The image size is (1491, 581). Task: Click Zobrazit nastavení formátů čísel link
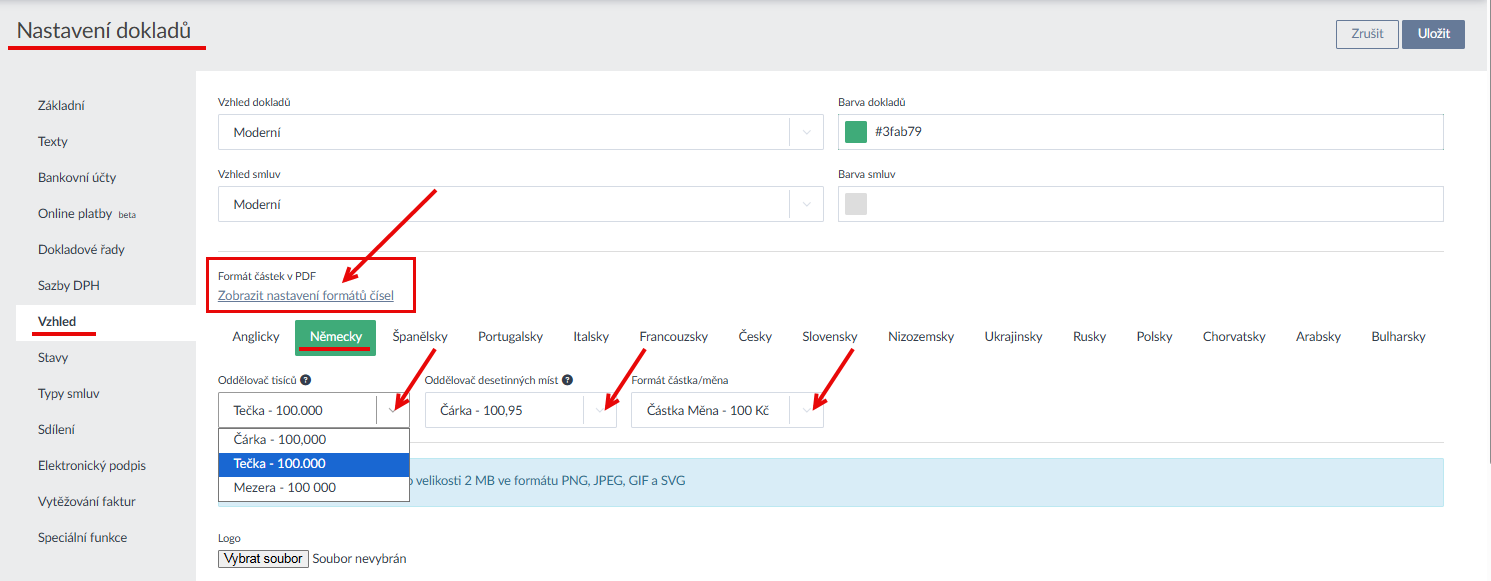coord(306,296)
